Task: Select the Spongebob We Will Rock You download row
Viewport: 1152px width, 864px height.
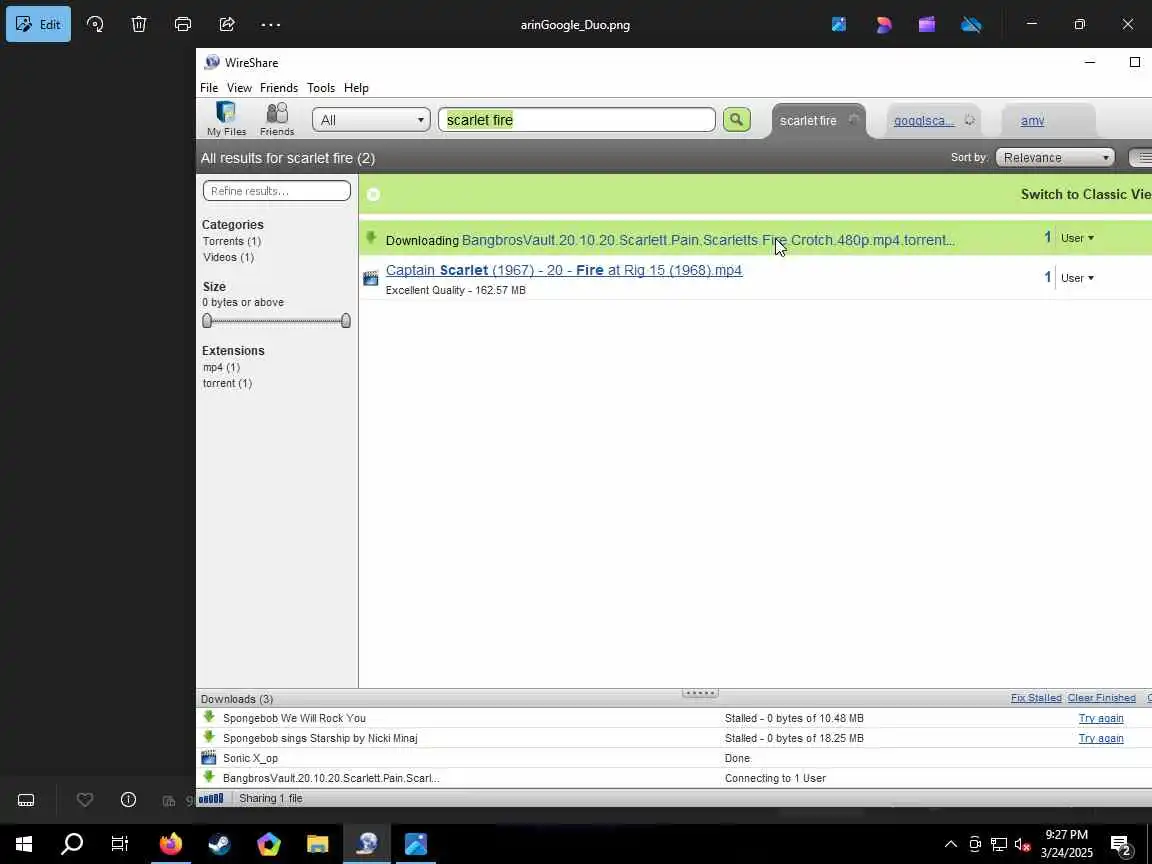Action: point(674,719)
